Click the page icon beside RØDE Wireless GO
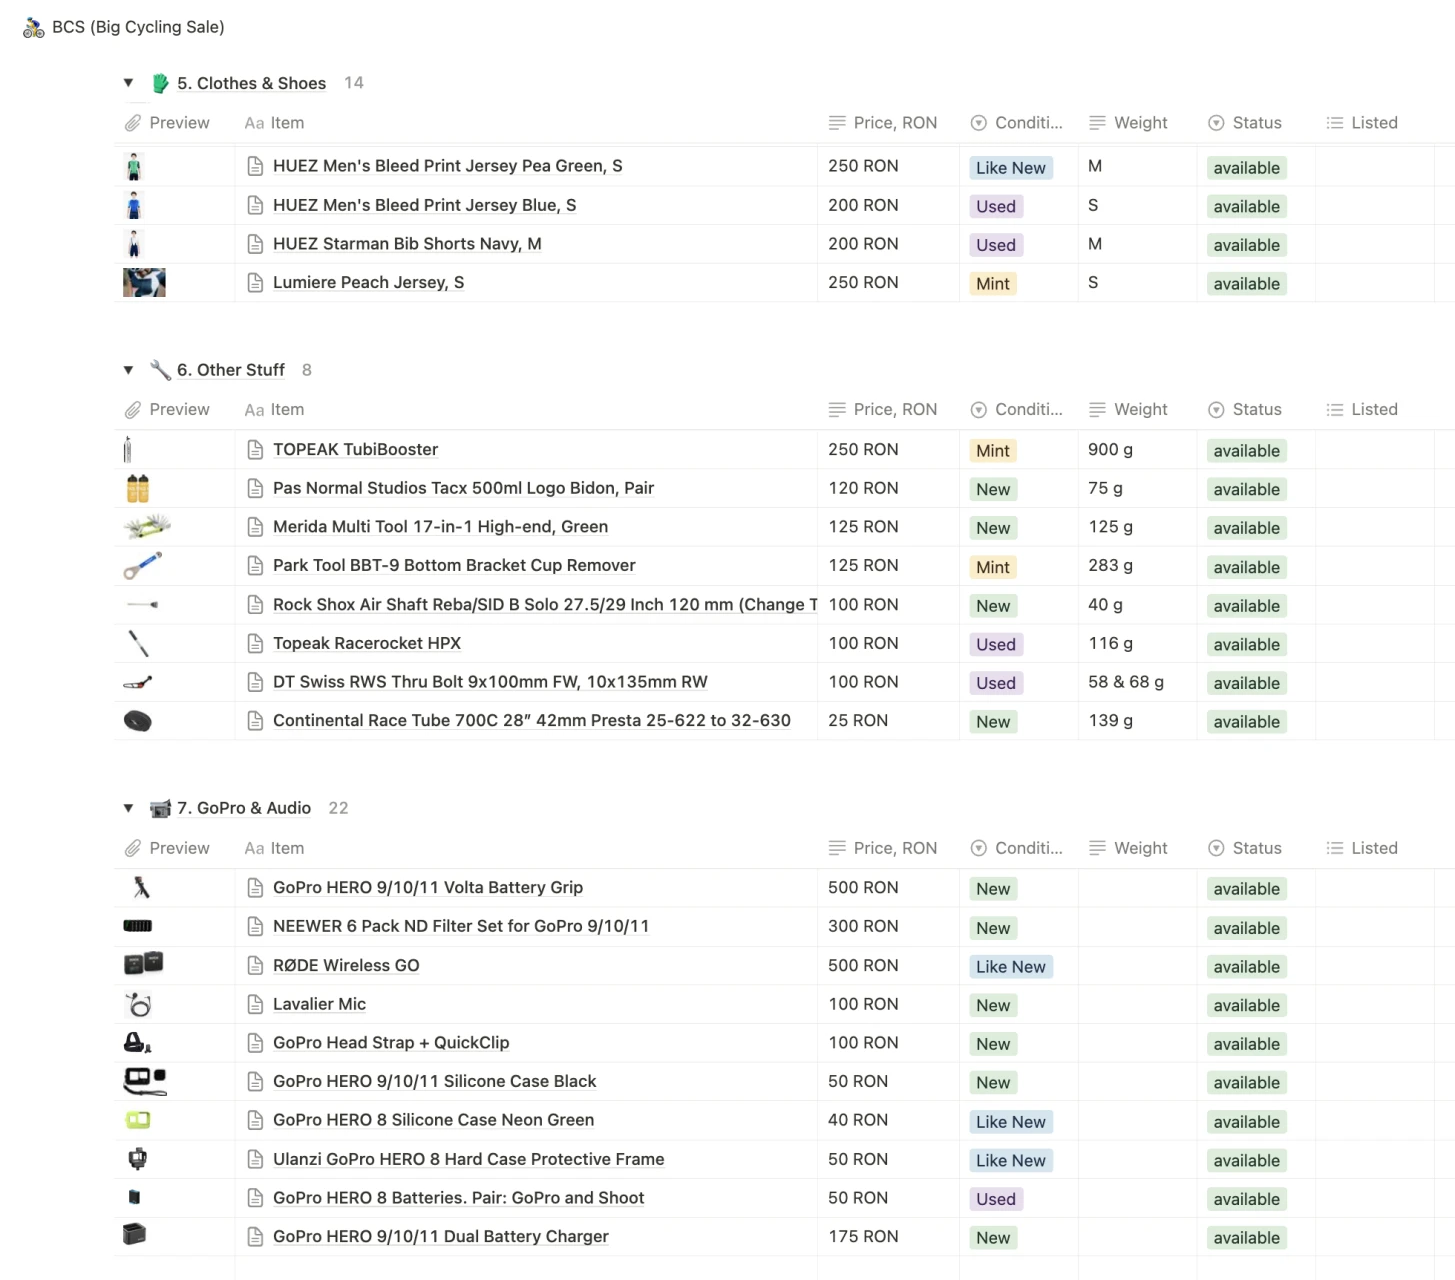Screen dimensions: 1455x1280 tap(255, 966)
